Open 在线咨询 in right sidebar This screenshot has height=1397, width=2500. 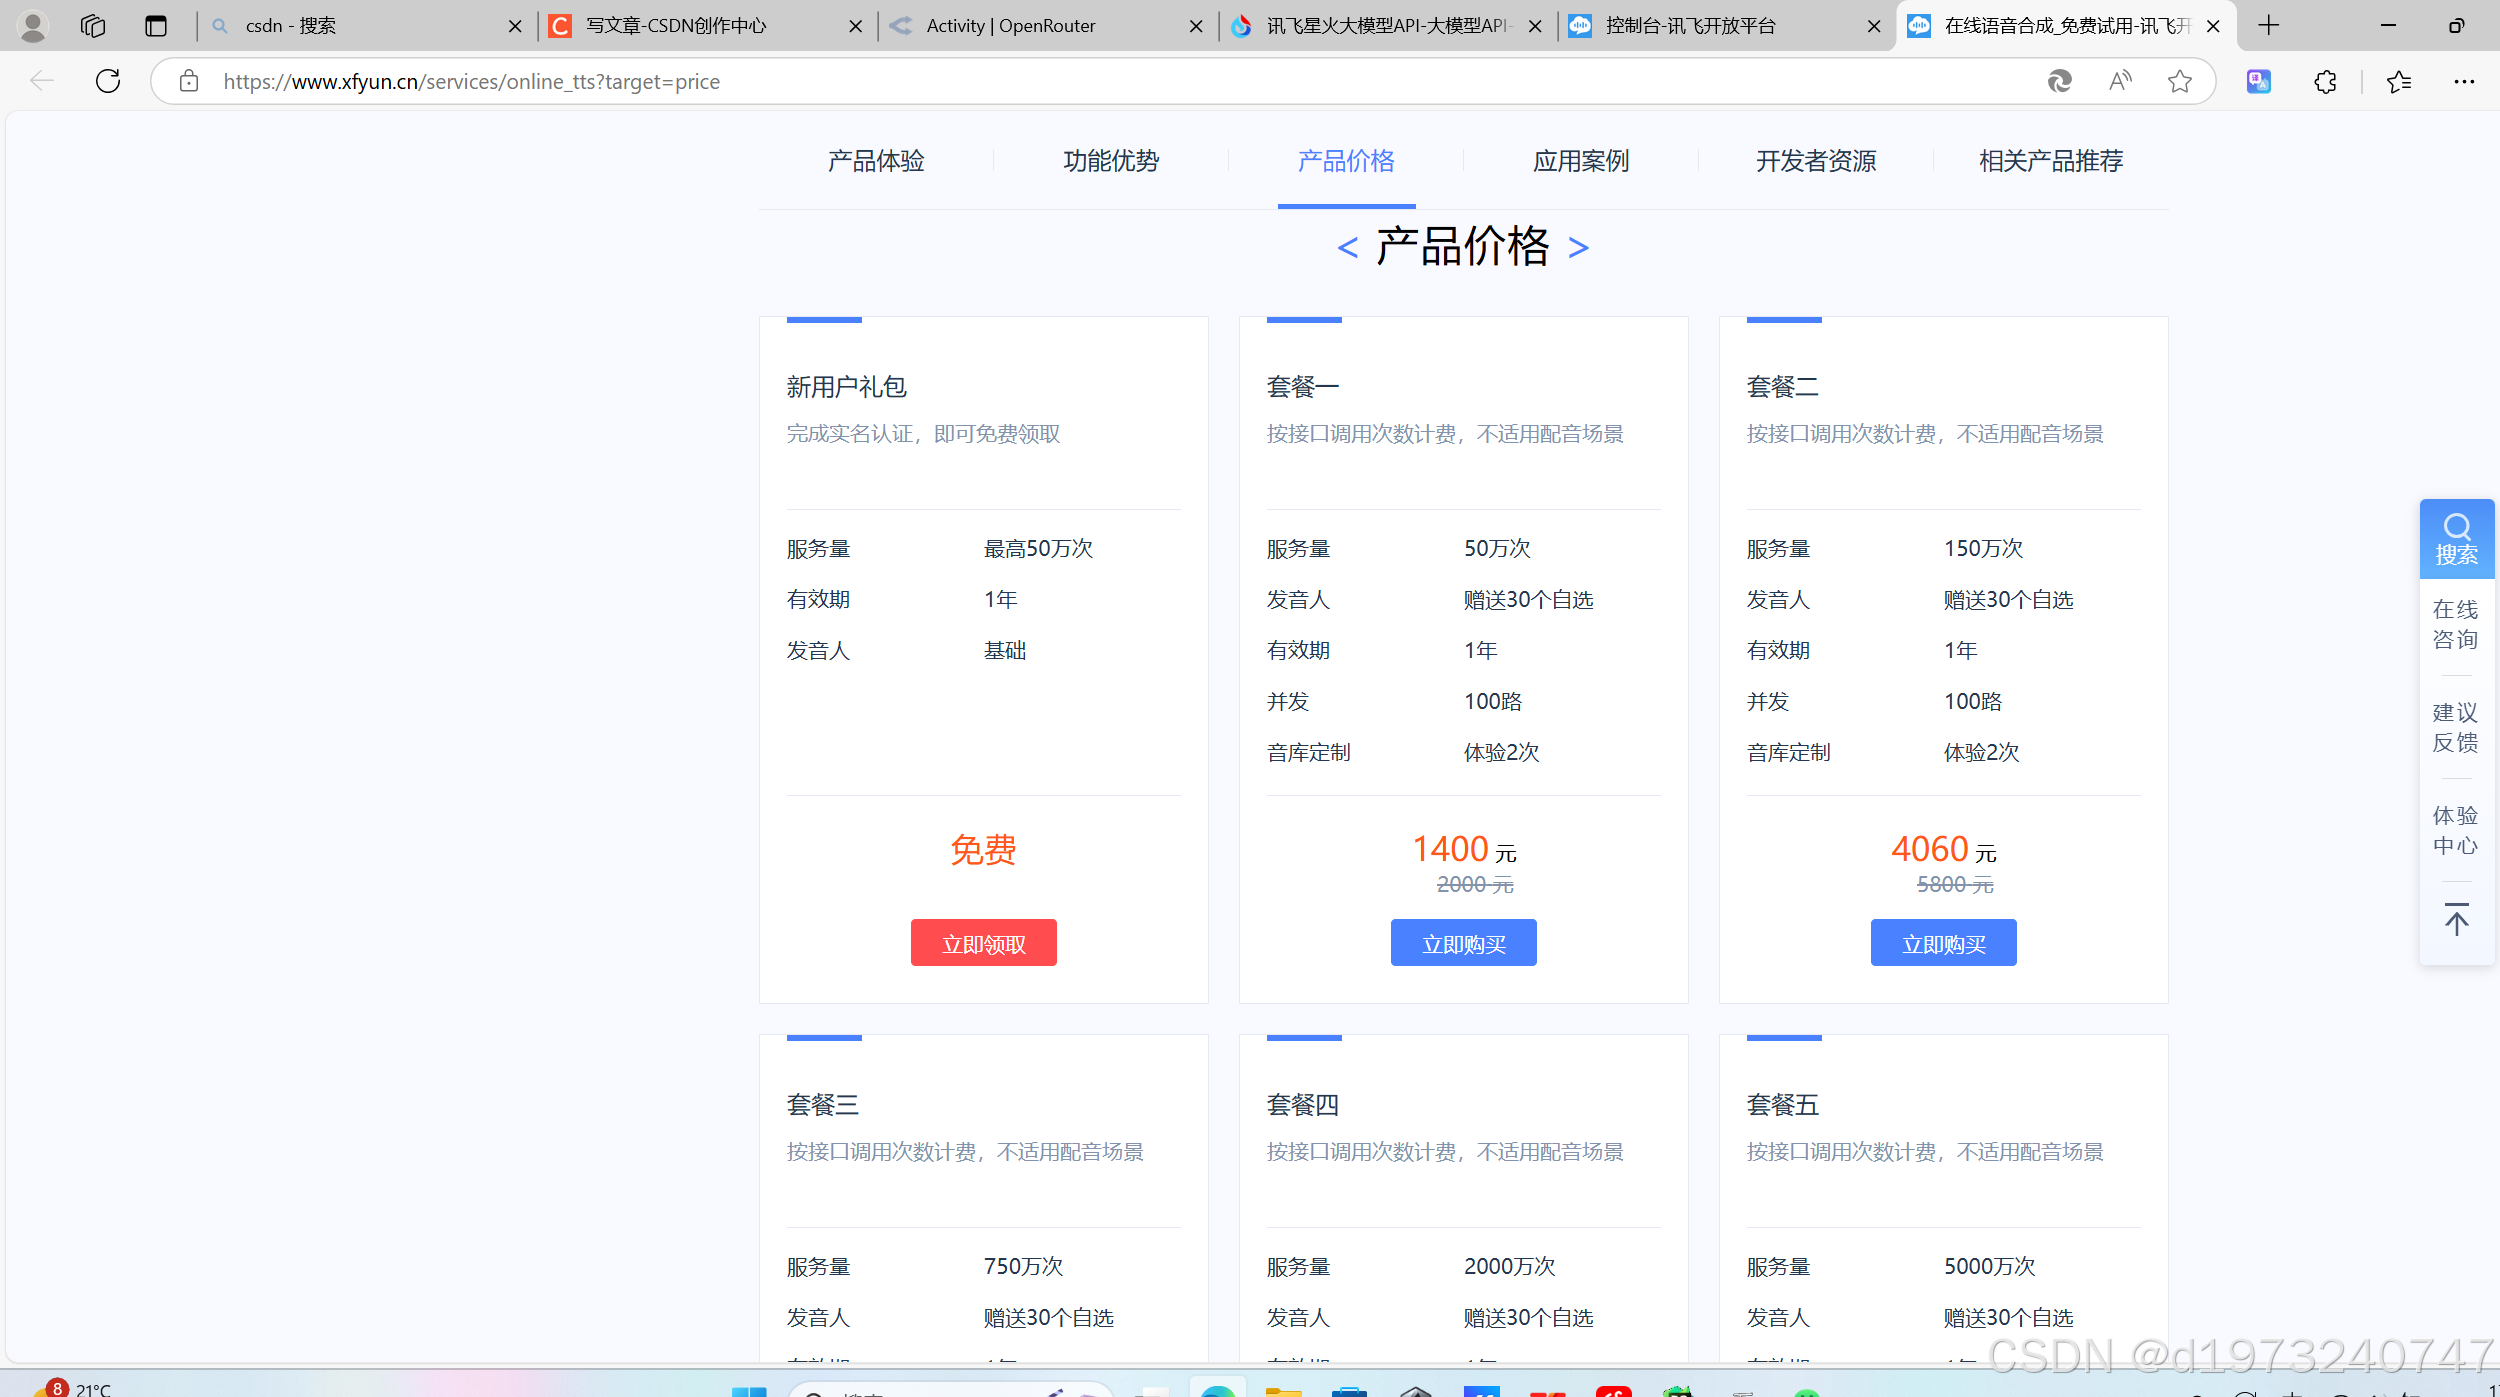coord(2456,624)
